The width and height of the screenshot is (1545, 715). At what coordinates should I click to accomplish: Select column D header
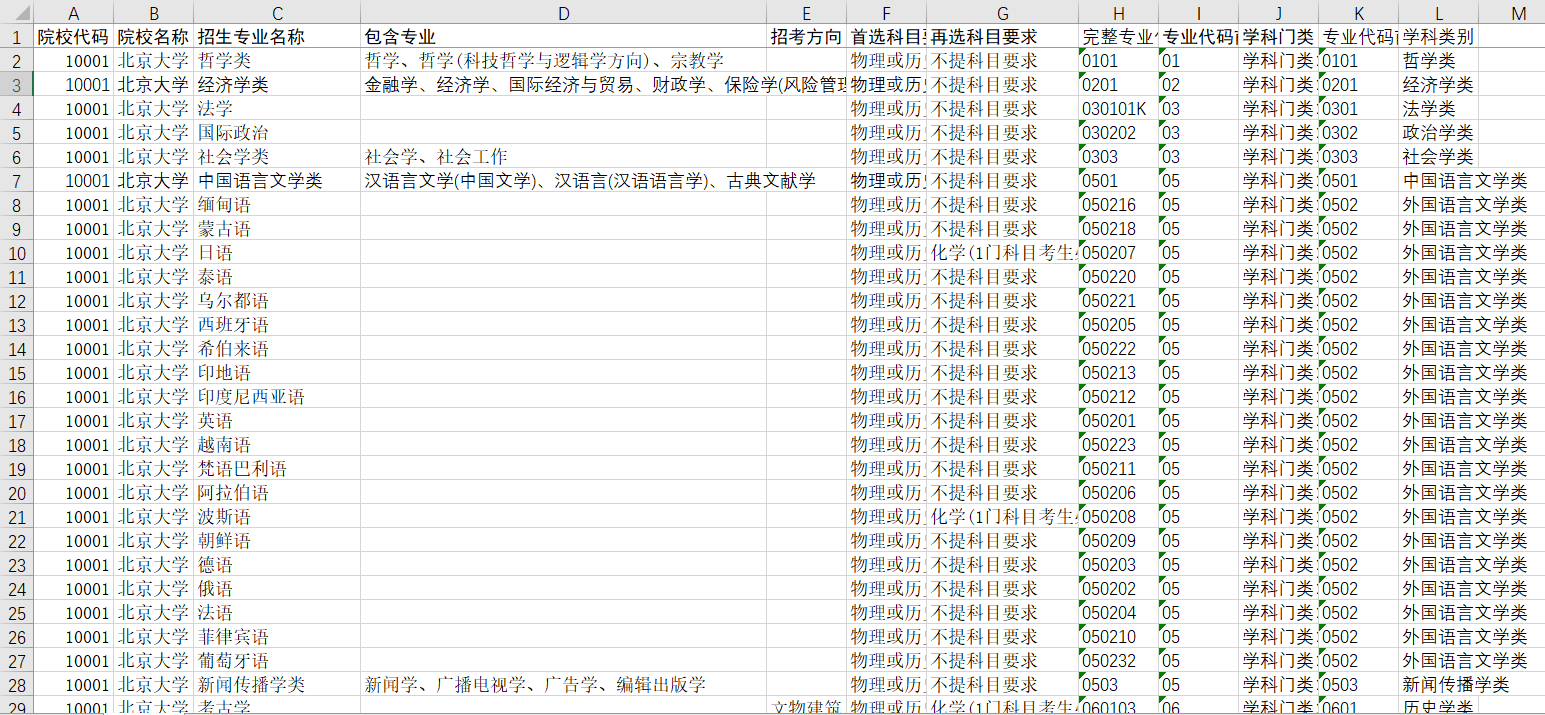(564, 12)
